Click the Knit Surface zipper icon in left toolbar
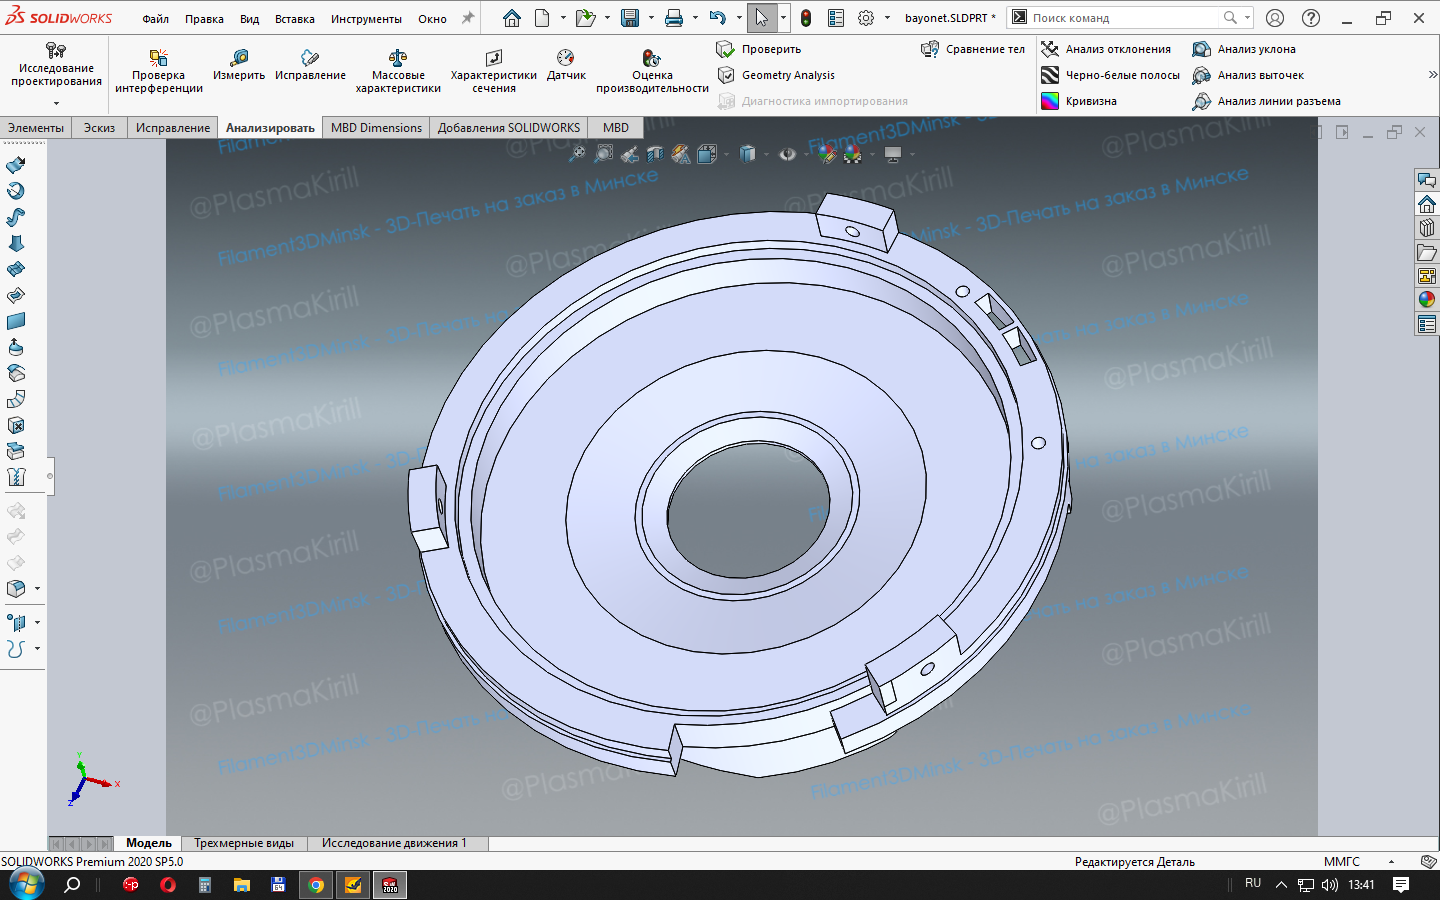 [16, 477]
